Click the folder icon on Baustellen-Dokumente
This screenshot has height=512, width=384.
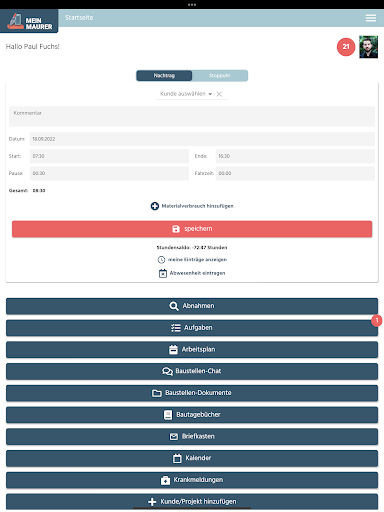157,393
